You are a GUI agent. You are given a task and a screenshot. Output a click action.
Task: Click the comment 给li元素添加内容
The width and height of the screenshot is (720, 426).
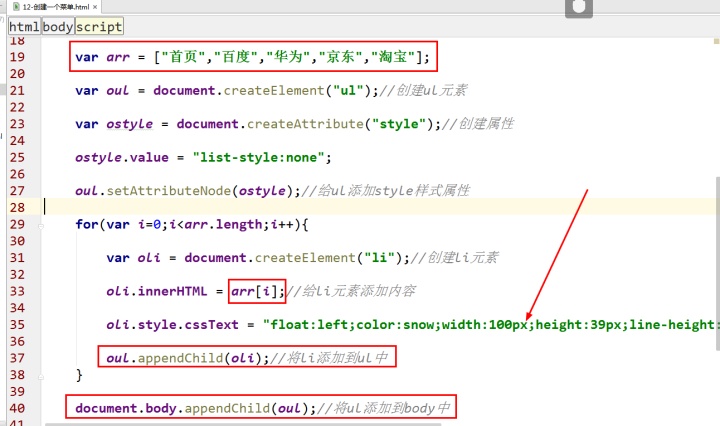coord(351,291)
